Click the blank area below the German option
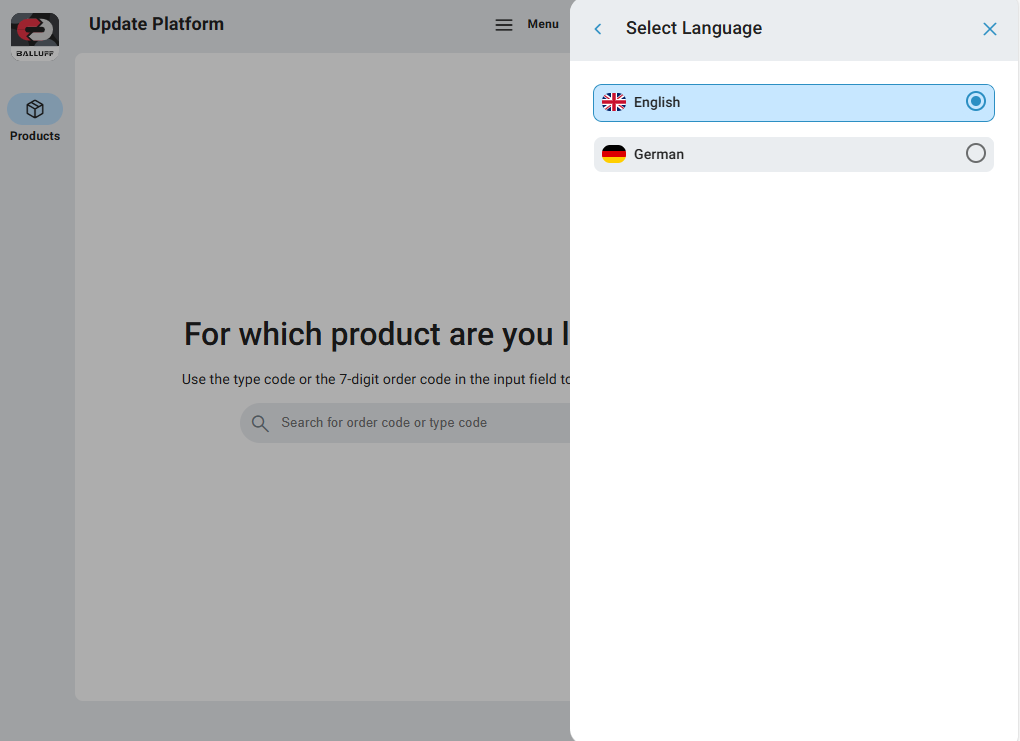 (793, 400)
